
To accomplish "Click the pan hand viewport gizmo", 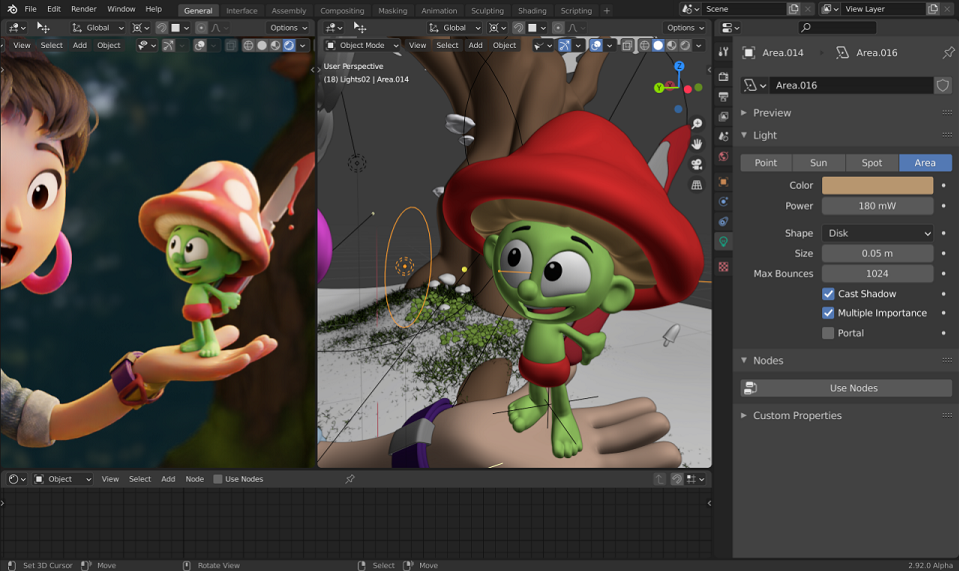I will pyautogui.click(x=697, y=144).
